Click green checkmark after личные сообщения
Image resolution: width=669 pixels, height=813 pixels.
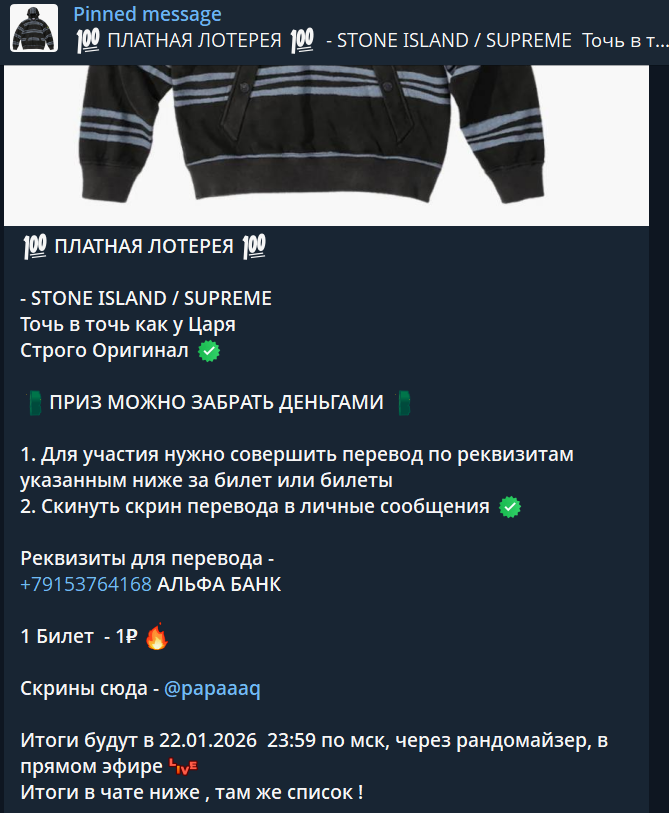510,507
